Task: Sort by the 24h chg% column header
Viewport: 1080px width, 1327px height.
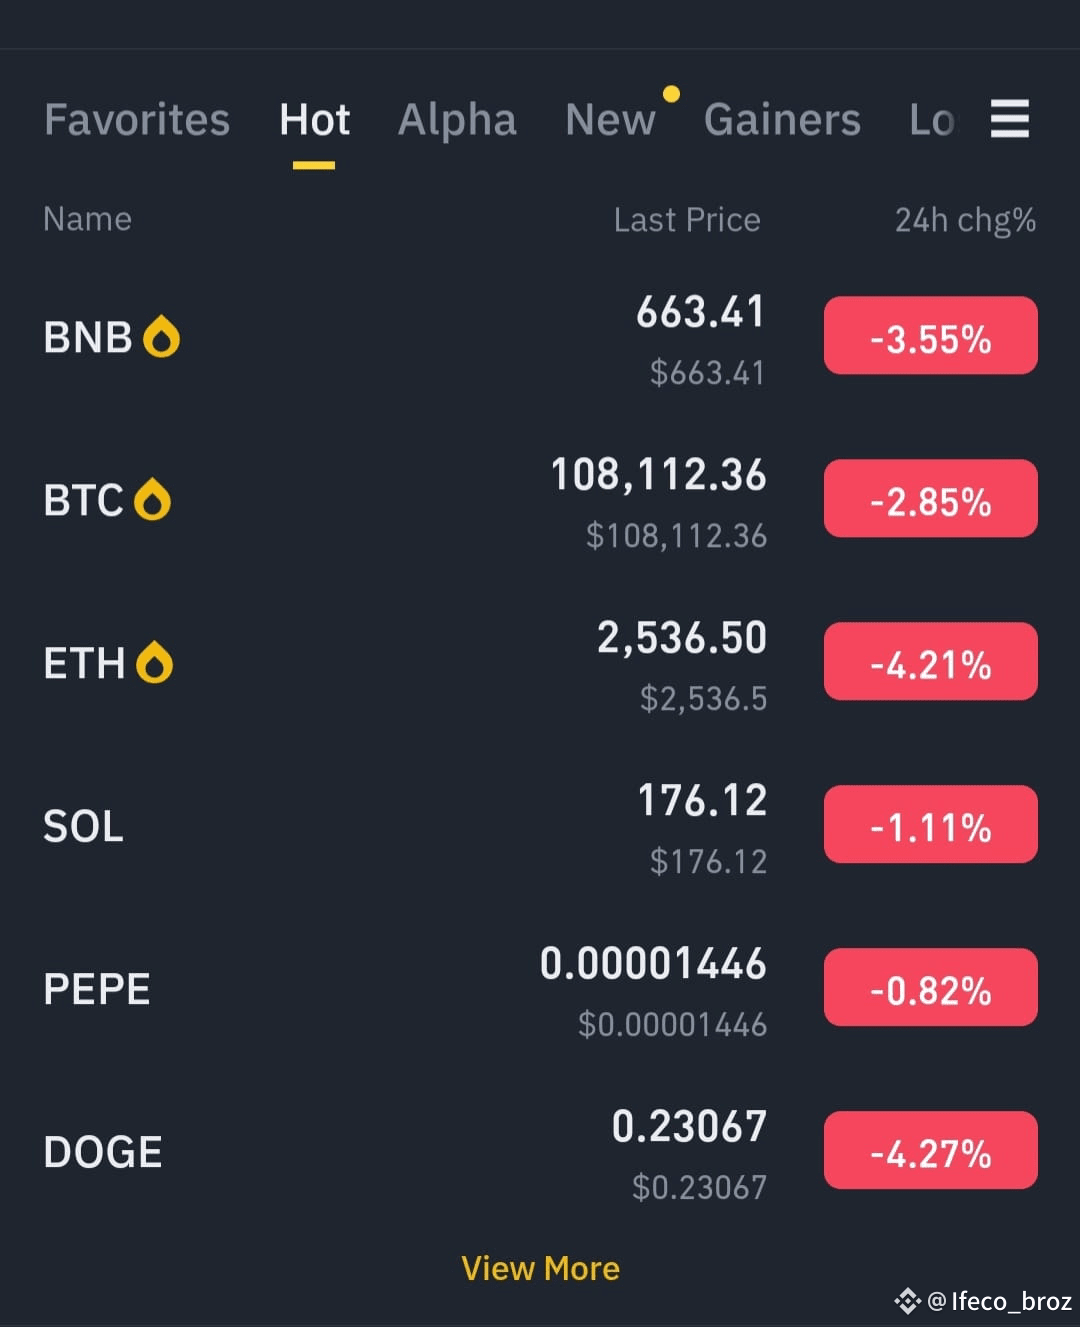Action: tap(965, 220)
